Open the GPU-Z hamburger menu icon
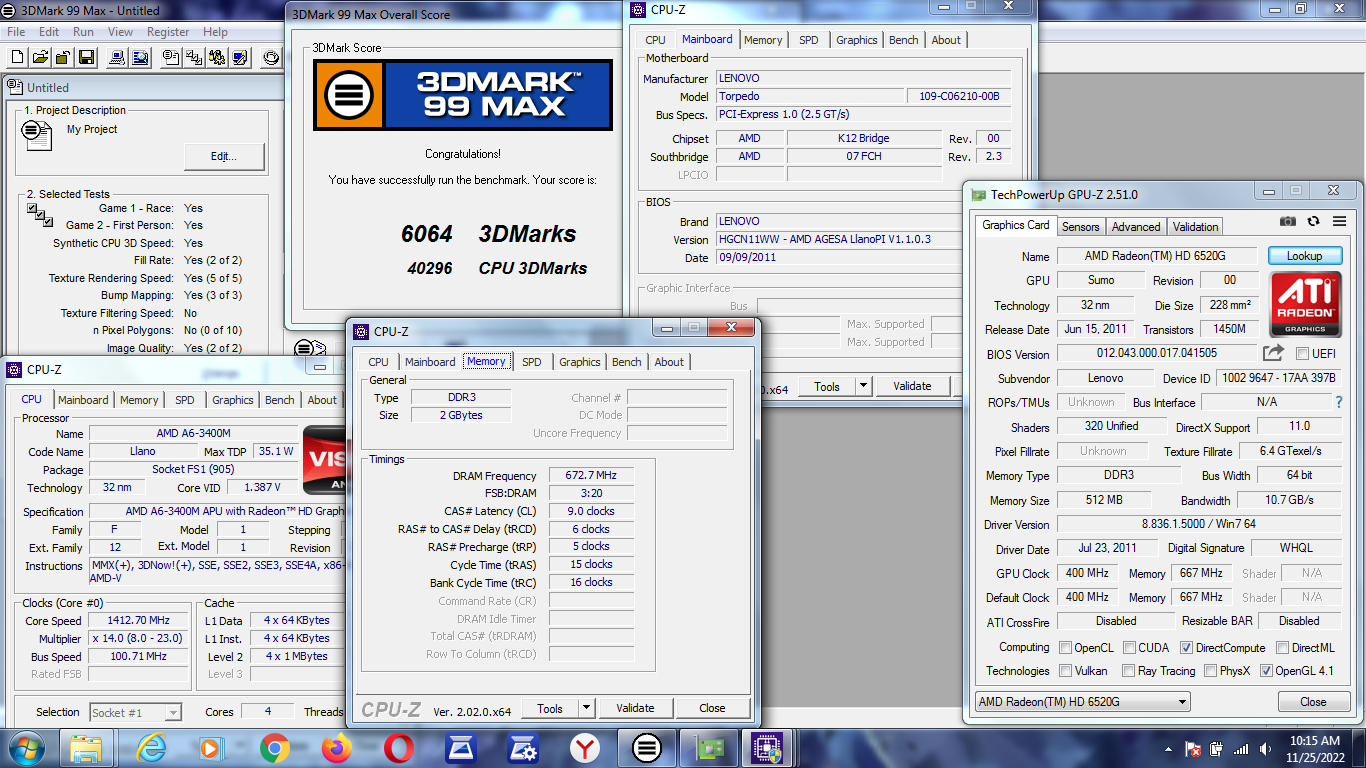 click(x=1339, y=221)
